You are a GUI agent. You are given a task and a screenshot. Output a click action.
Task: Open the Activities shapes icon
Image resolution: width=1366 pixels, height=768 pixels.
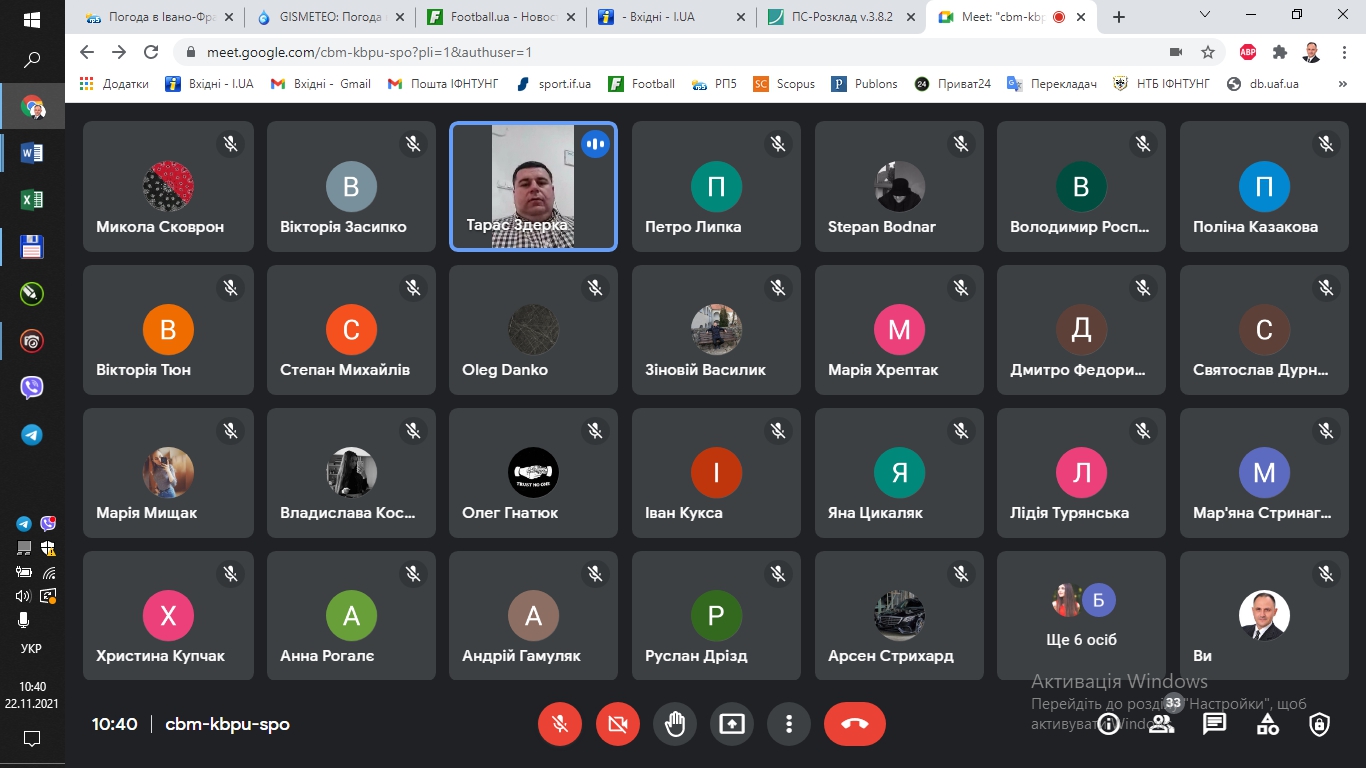(1267, 723)
